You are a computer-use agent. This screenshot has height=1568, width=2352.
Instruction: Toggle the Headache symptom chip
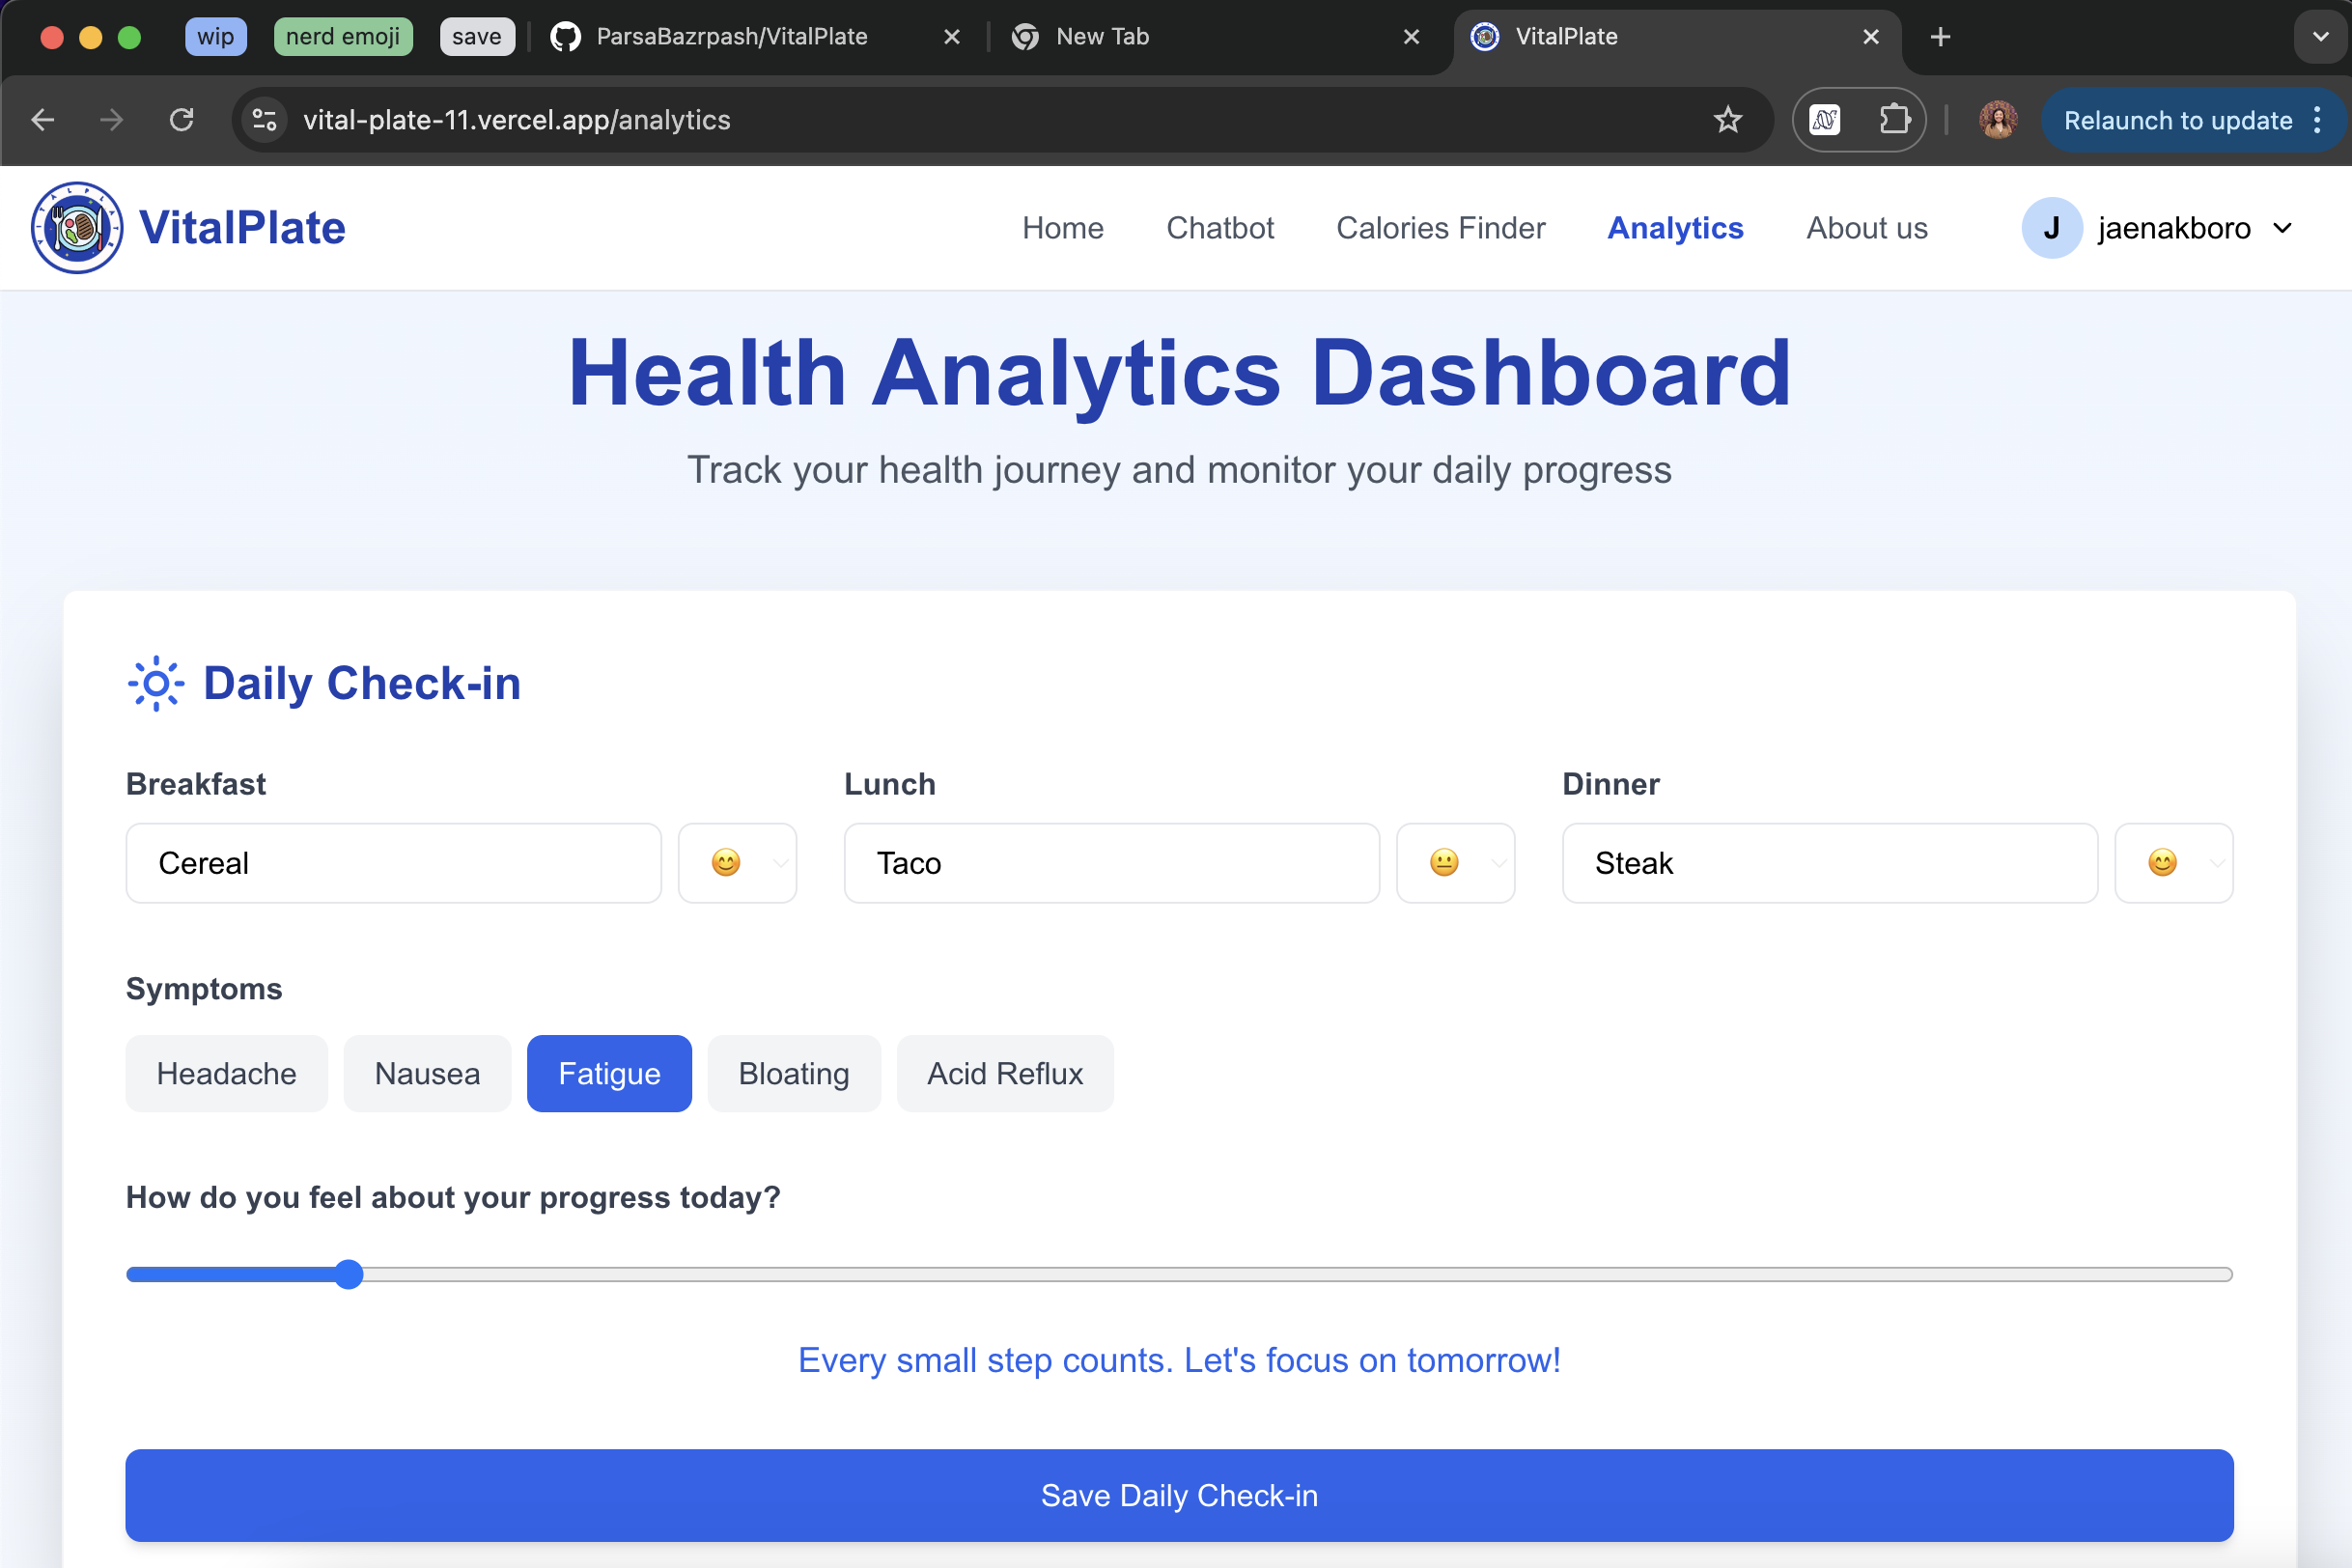(x=226, y=1073)
